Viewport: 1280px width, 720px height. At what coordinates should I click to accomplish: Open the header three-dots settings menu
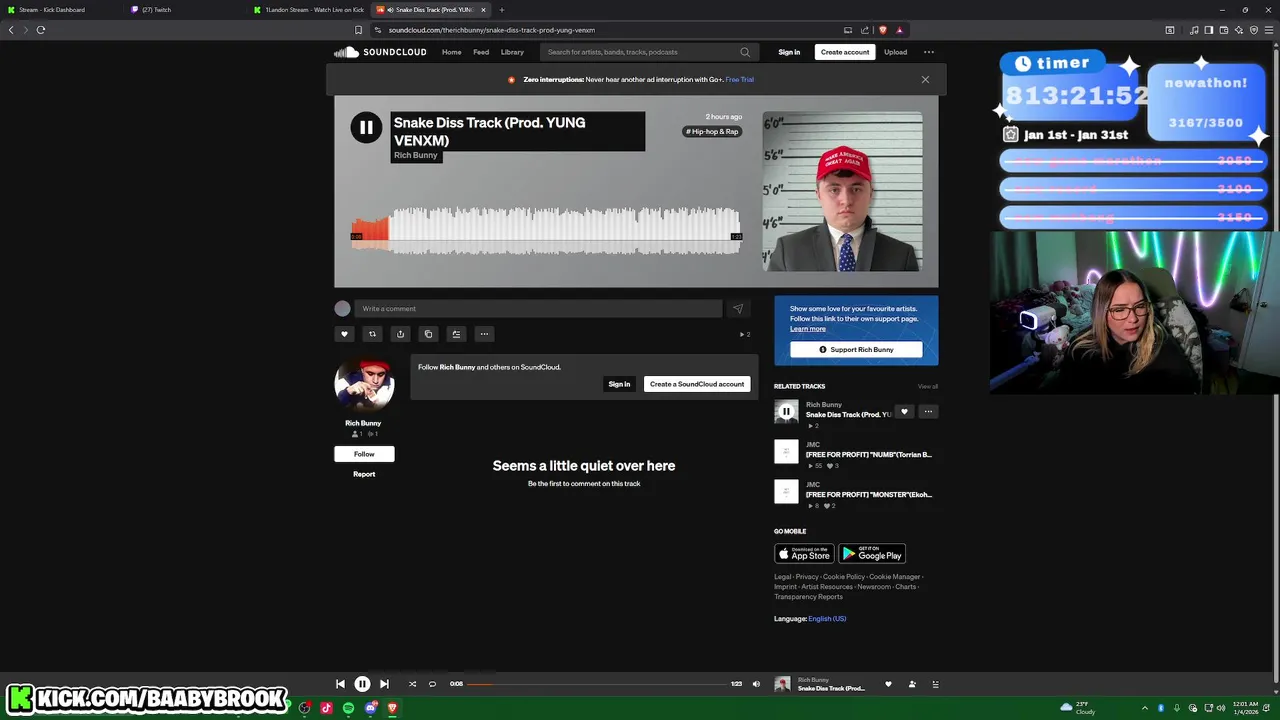(x=929, y=52)
